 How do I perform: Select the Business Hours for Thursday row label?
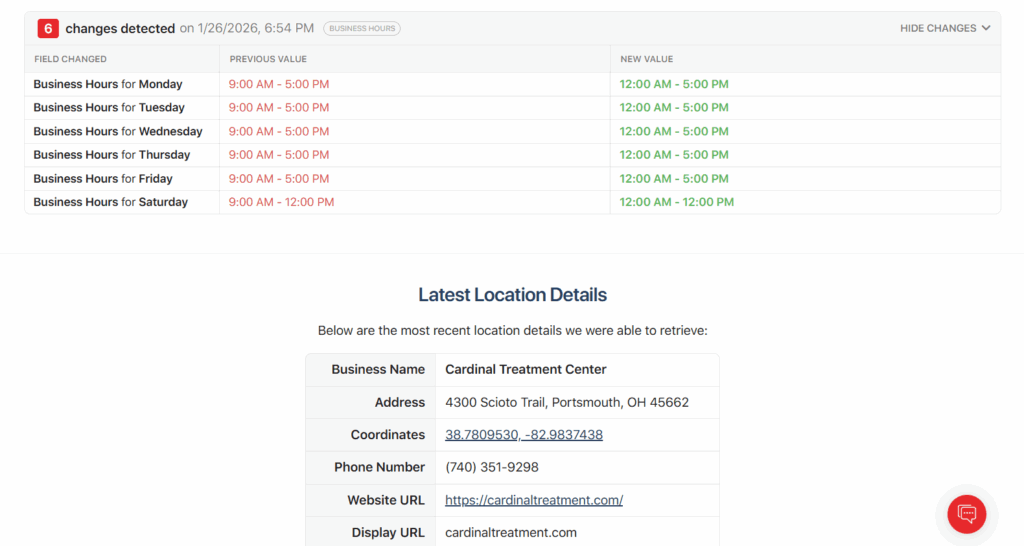coord(112,155)
